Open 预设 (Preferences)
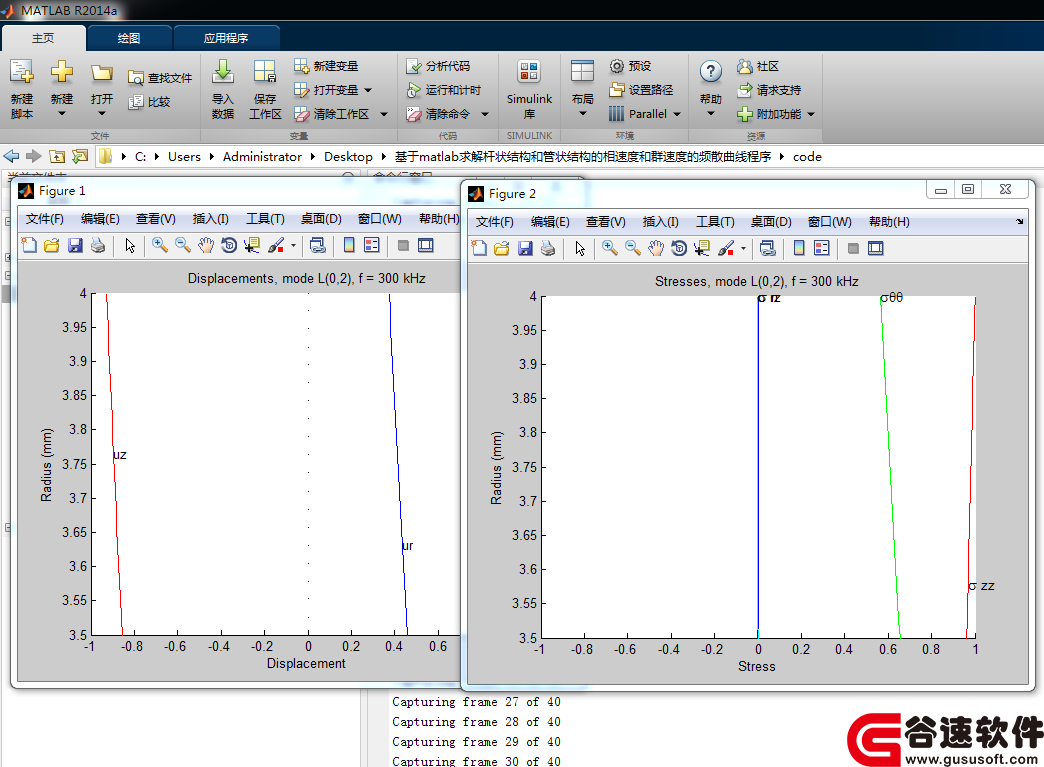Viewport: 1044px width, 767px height. click(x=630, y=66)
